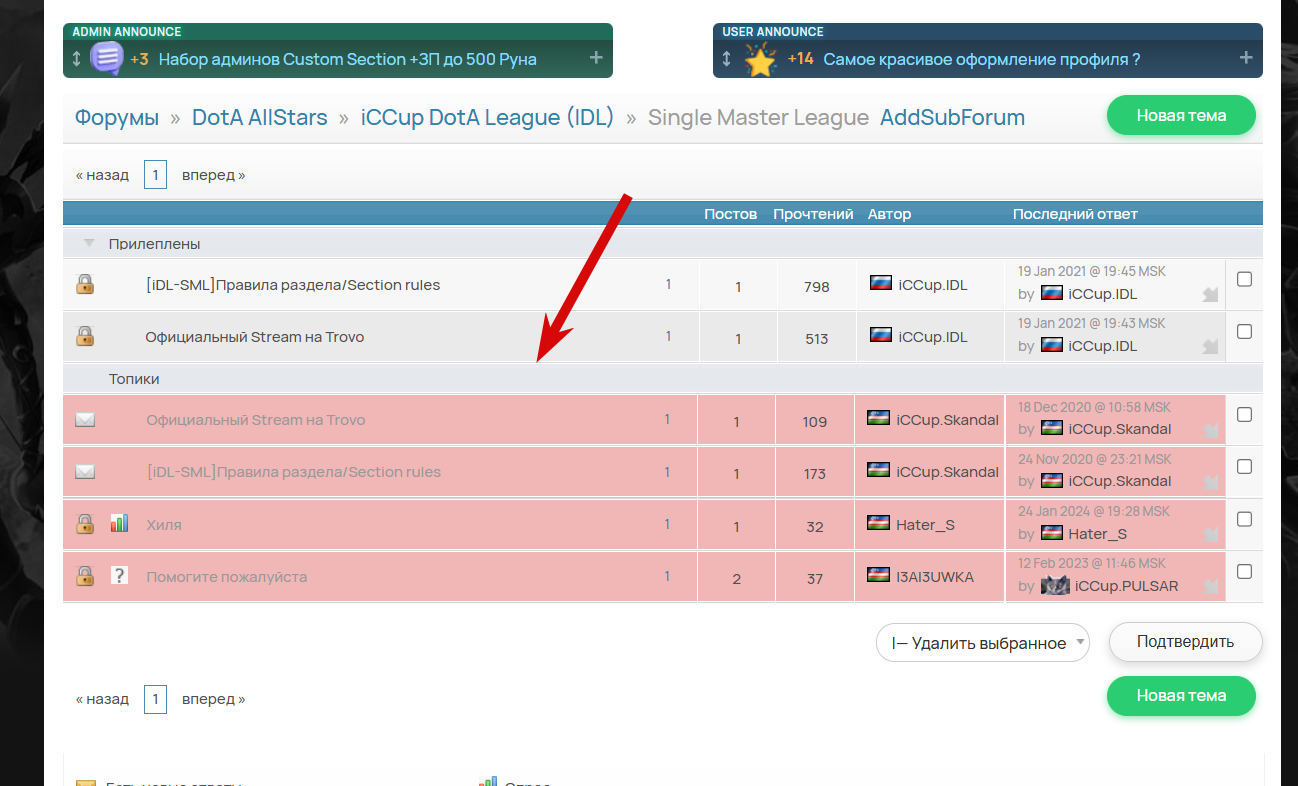Open Помогите пожалуйста topic
This screenshot has width=1298, height=786.
[226, 577]
